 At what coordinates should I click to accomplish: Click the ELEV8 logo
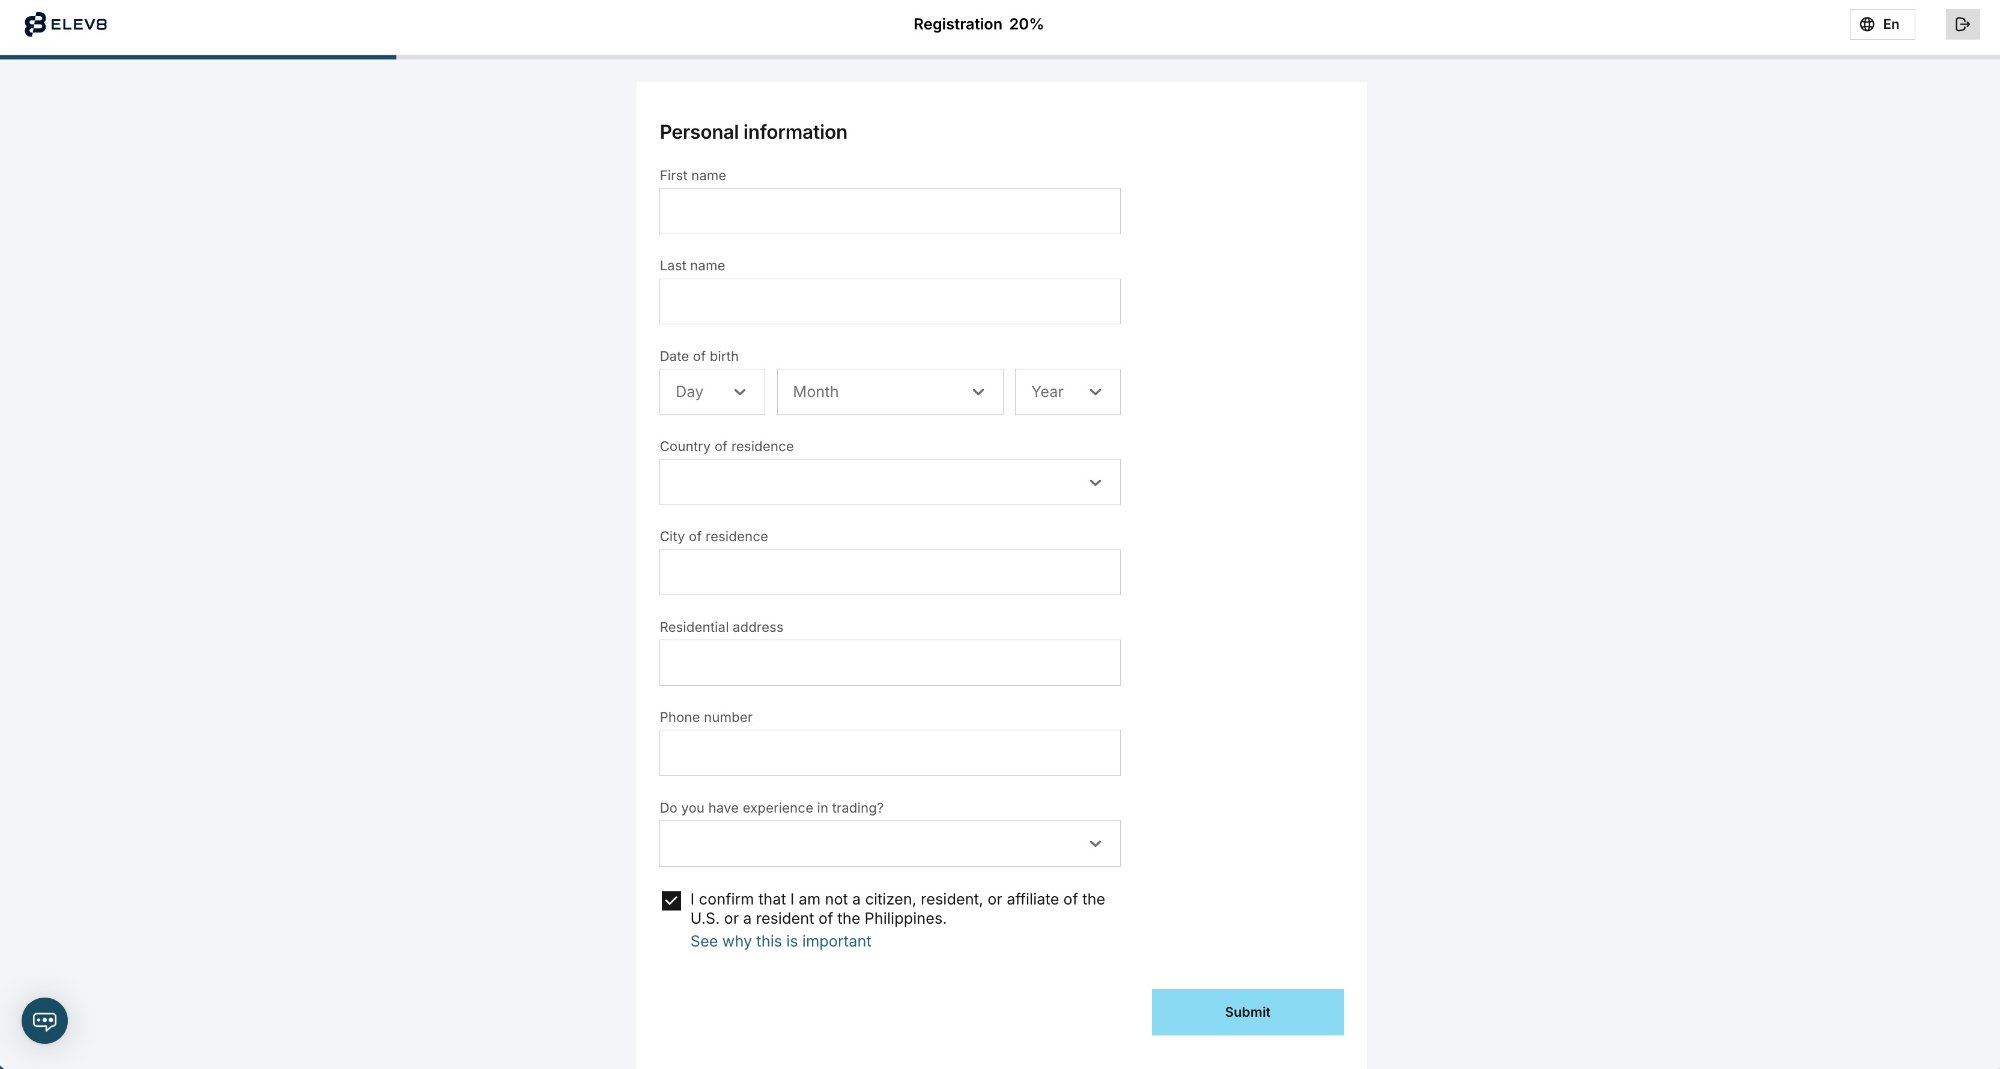coord(64,24)
